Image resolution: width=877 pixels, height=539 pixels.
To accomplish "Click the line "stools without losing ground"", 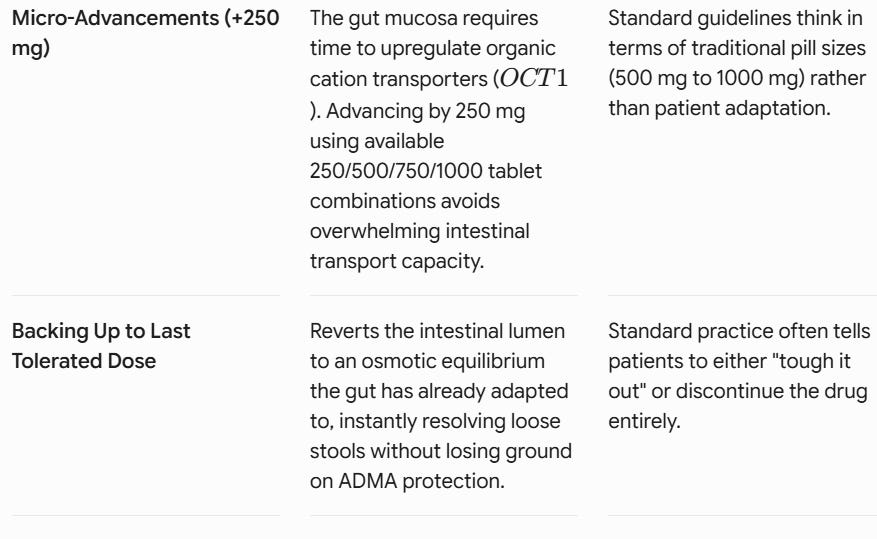I will tap(441, 451).
